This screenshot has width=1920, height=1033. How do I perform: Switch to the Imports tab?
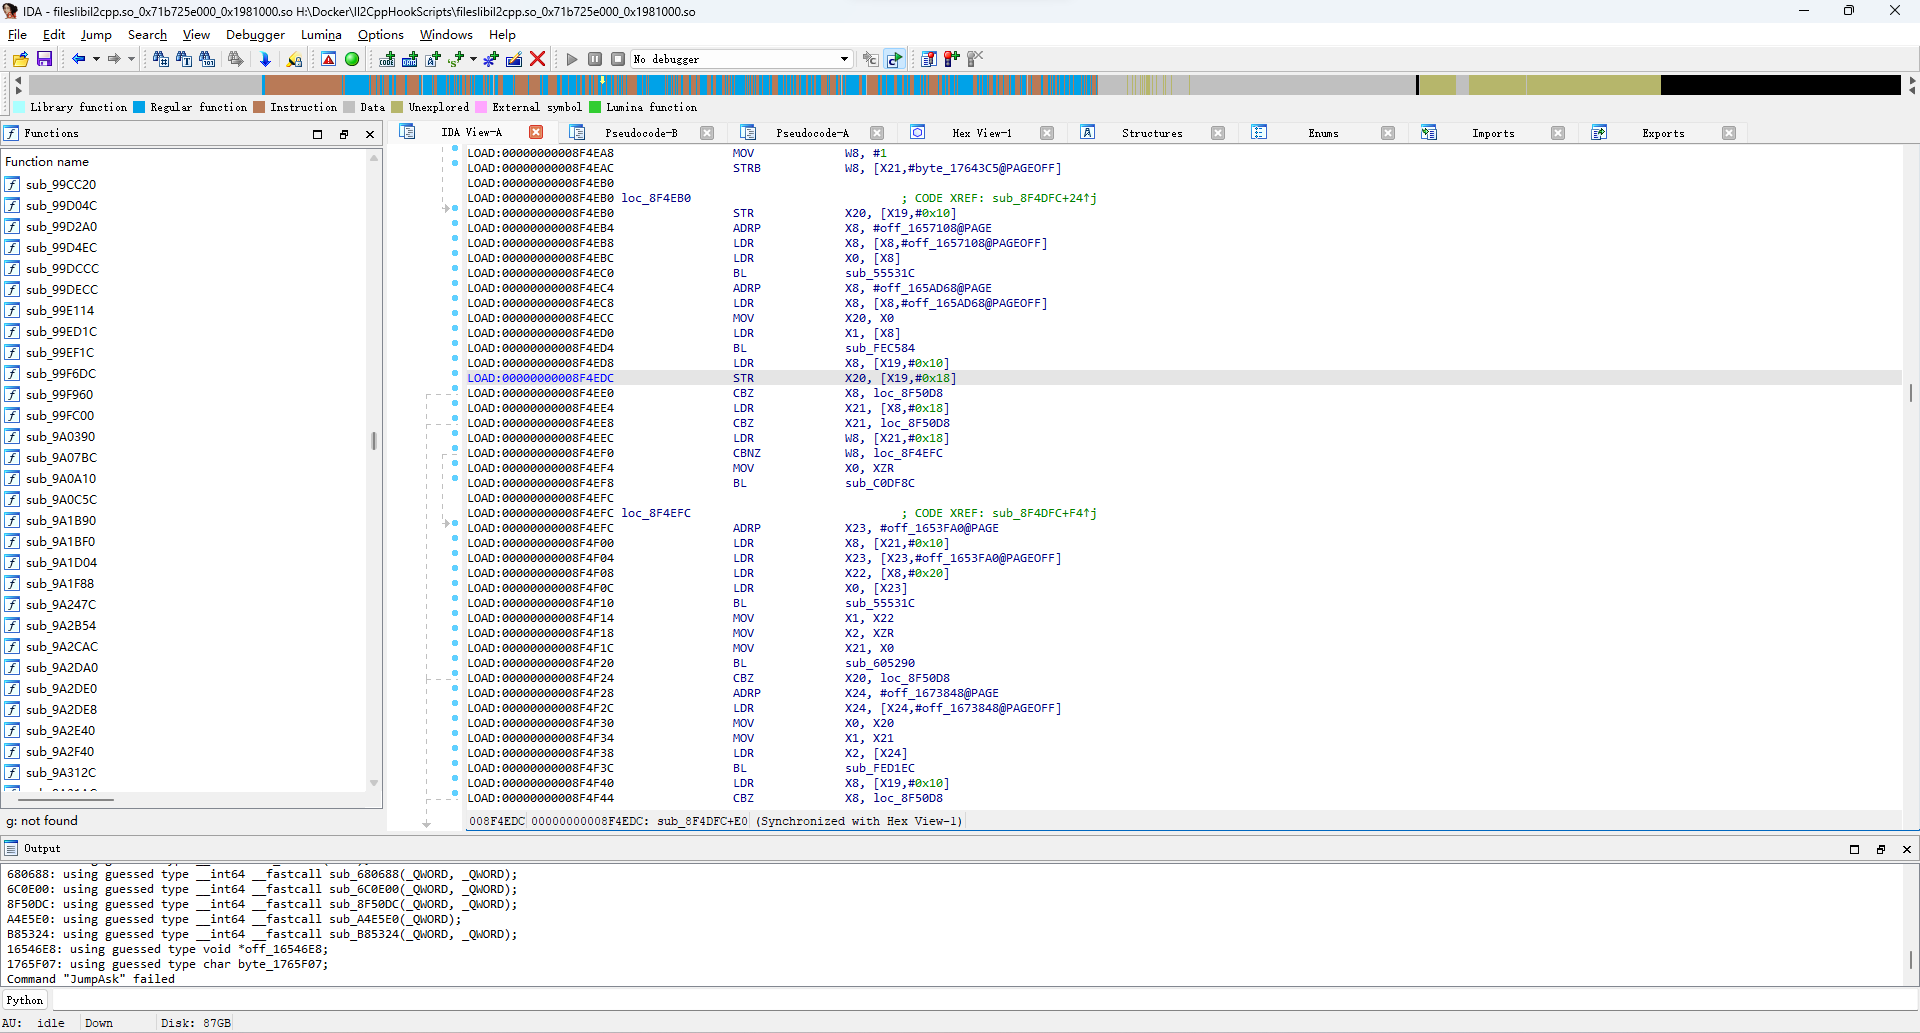1493,133
